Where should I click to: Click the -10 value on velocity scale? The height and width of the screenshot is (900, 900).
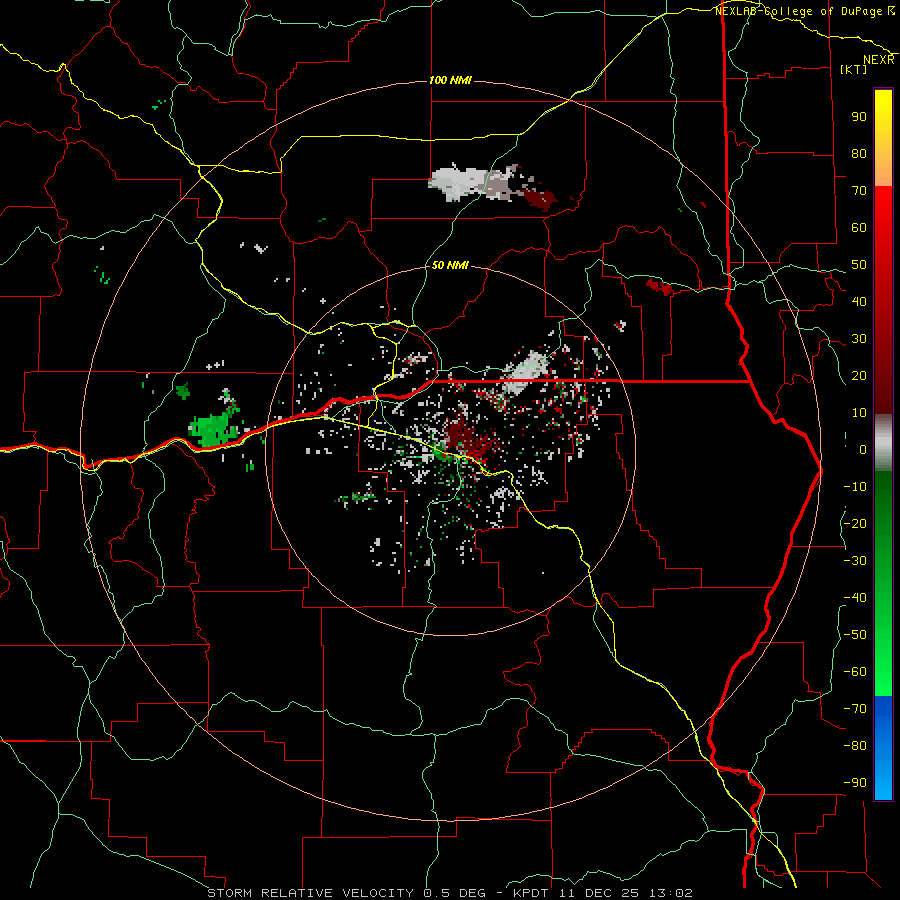point(855,487)
